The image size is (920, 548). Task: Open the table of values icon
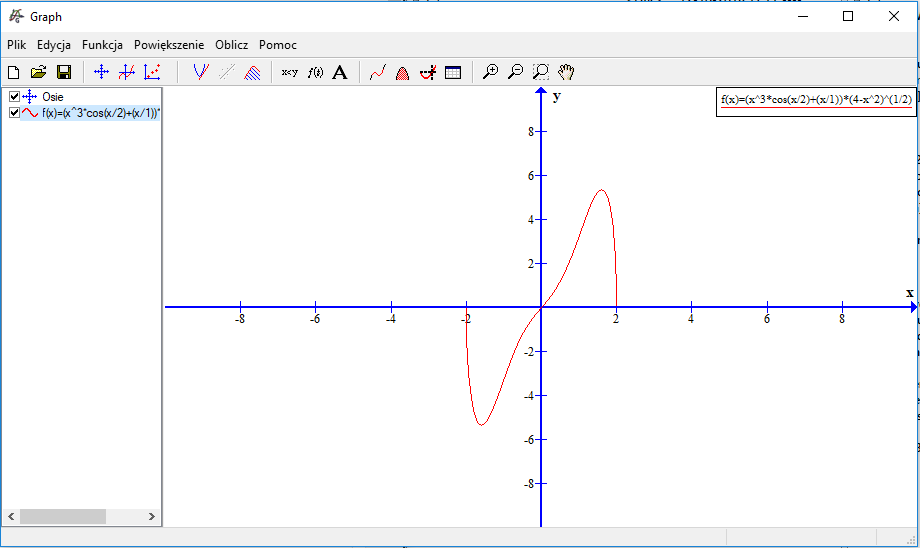[x=453, y=72]
